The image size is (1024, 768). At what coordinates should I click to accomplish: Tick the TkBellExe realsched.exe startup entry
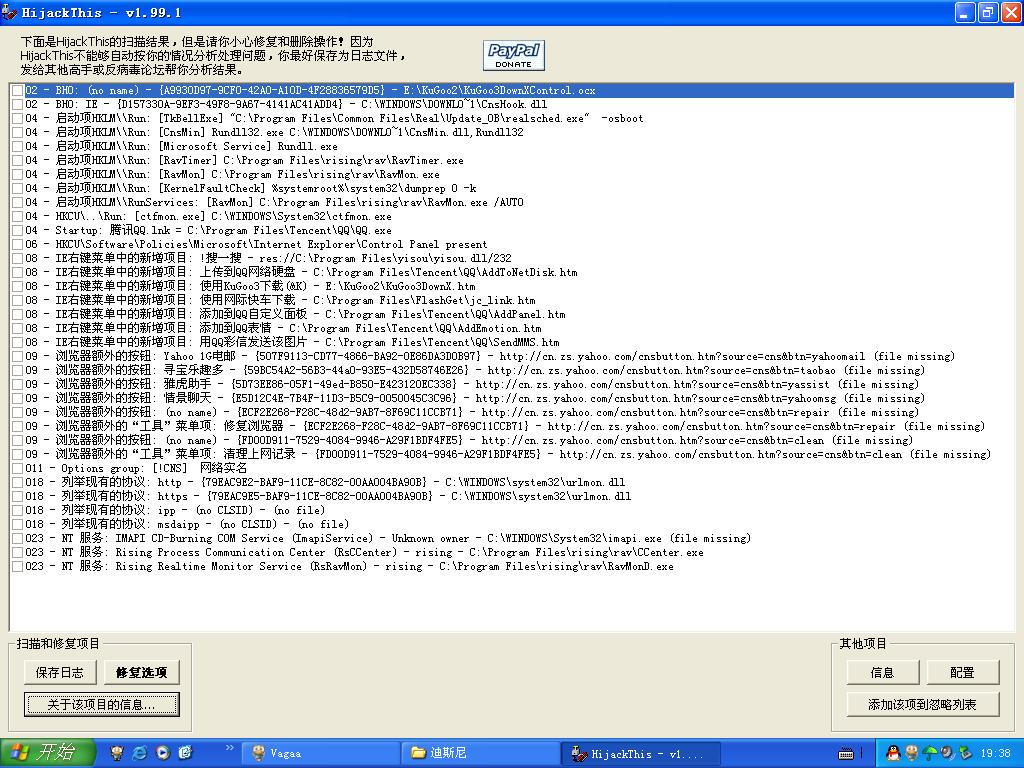click(x=18, y=118)
